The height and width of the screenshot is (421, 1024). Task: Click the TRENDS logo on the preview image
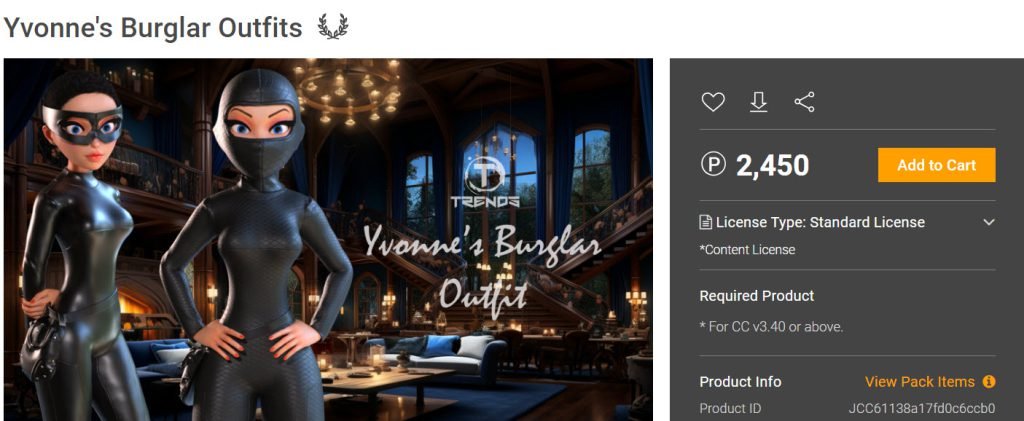[x=485, y=182]
